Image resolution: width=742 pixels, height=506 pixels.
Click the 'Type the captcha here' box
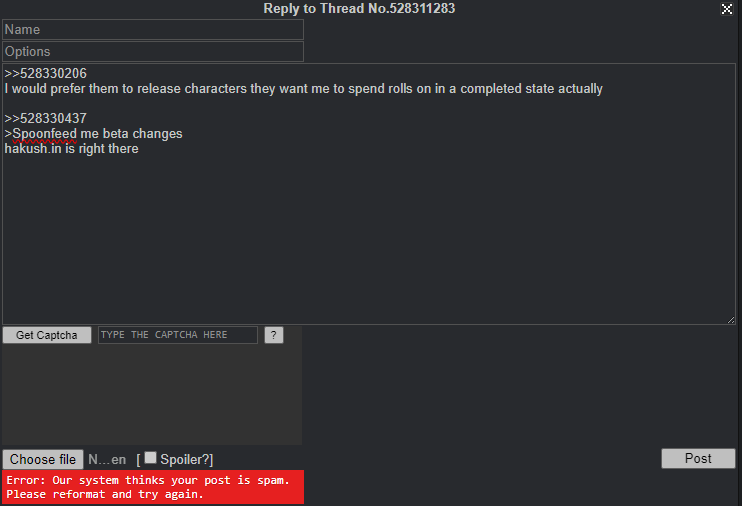(177, 335)
